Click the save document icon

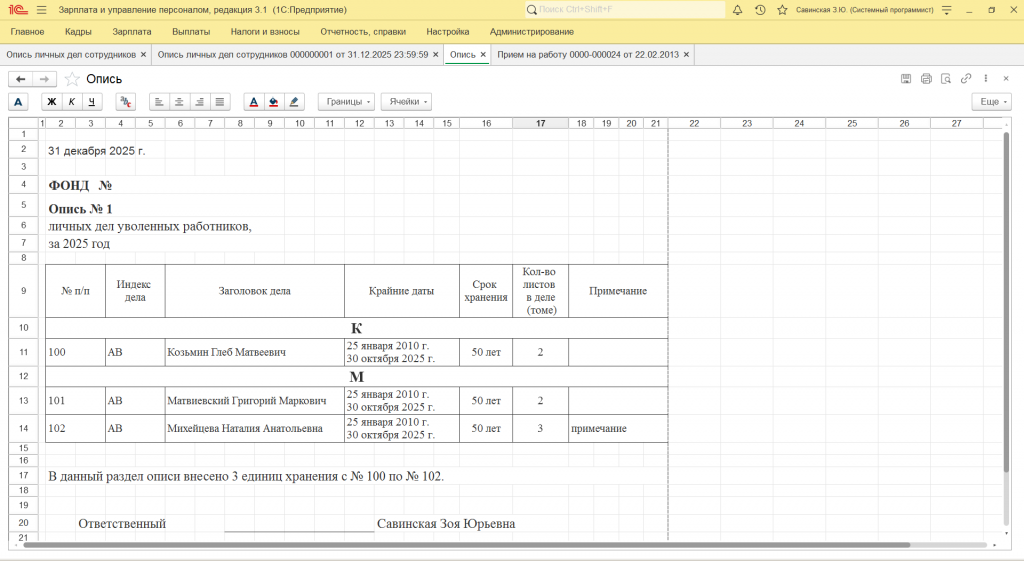pos(906,79)
